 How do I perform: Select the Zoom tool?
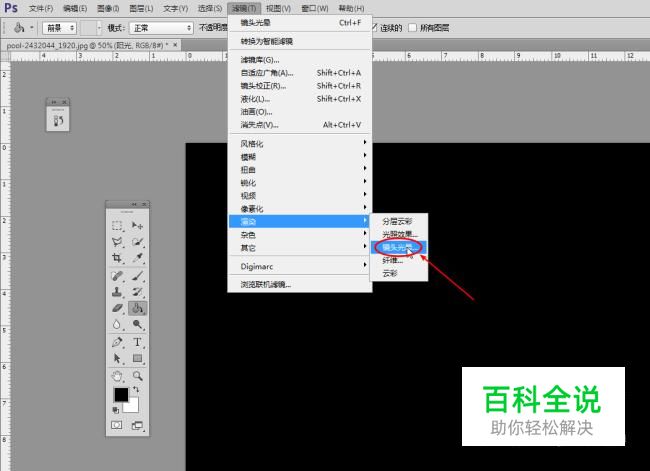coord(137,376)
